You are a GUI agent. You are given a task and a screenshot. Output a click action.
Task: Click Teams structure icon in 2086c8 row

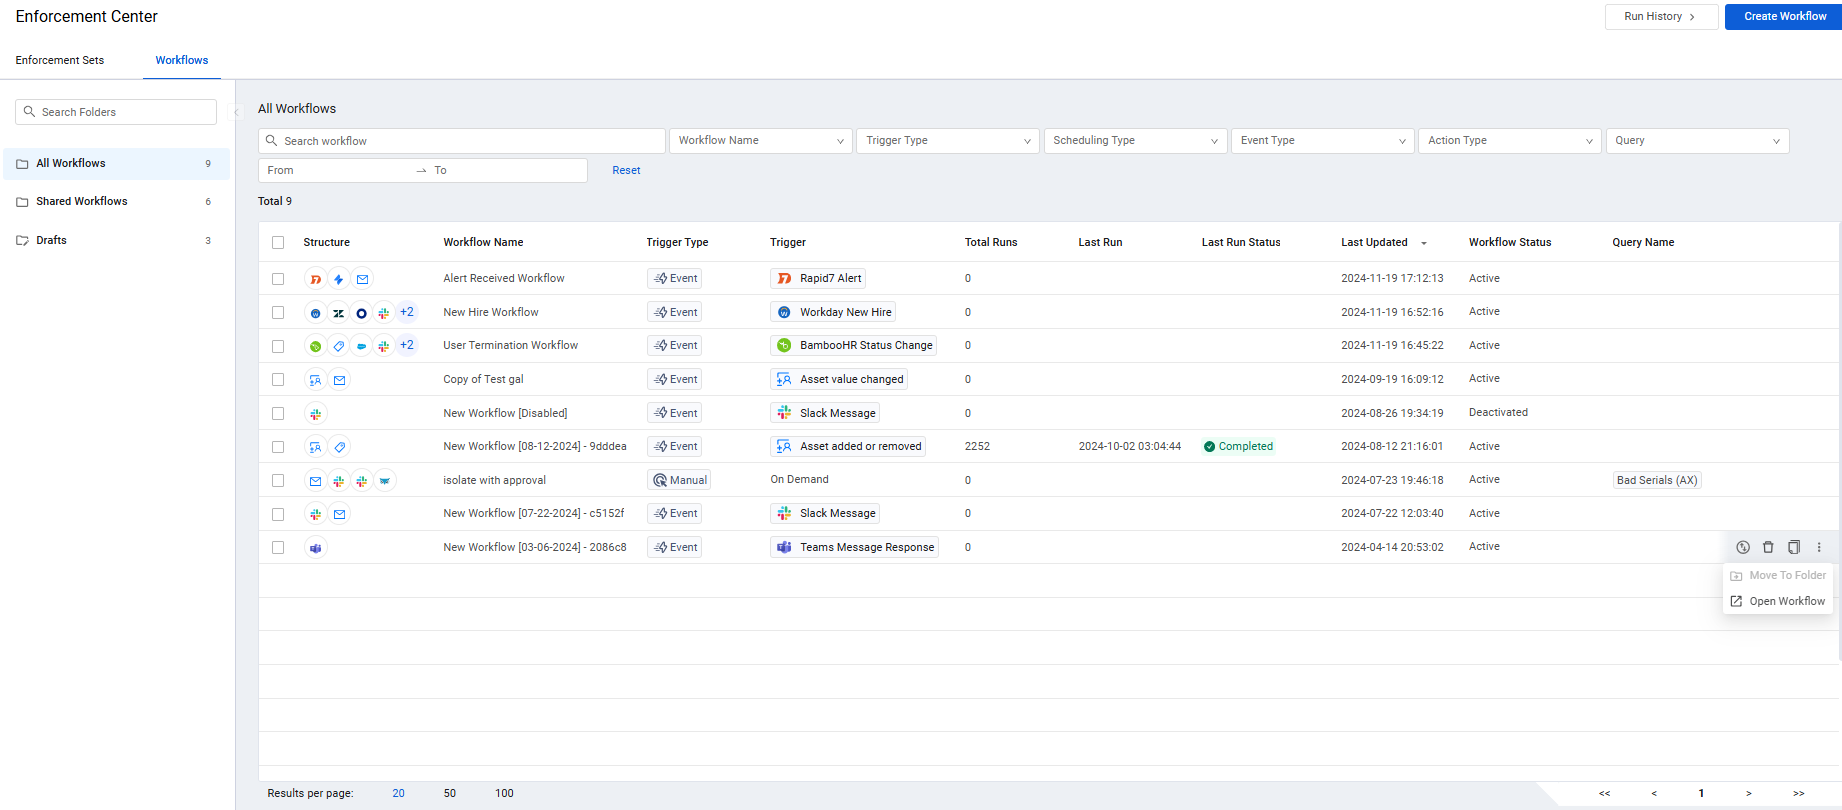click(316, 547)
